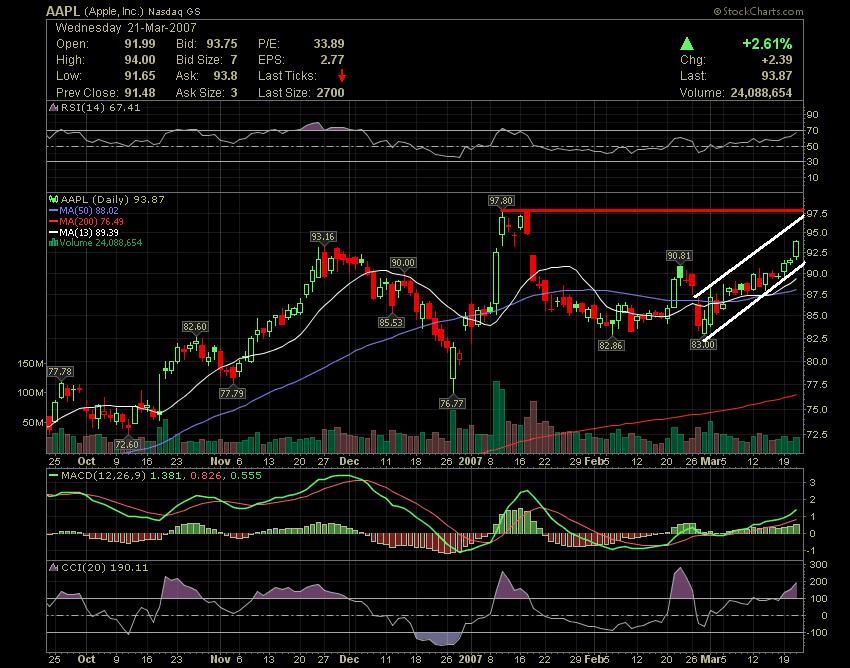Click the RSI(14) 67.41 indicator label

(x=100, y=107)
